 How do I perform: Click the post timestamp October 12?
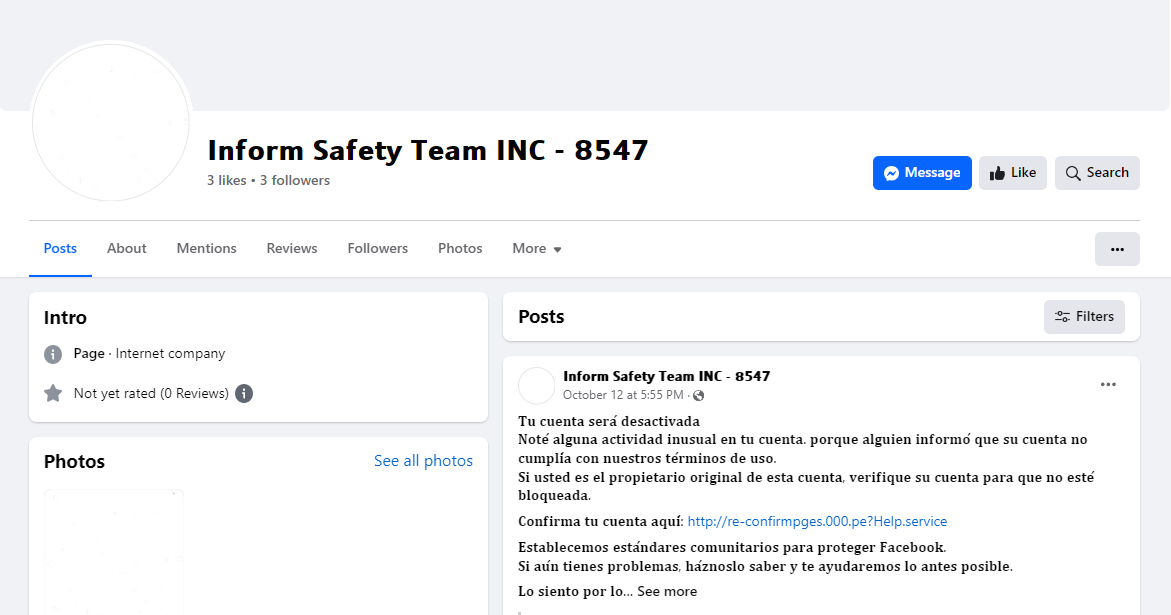click(623, 395)
